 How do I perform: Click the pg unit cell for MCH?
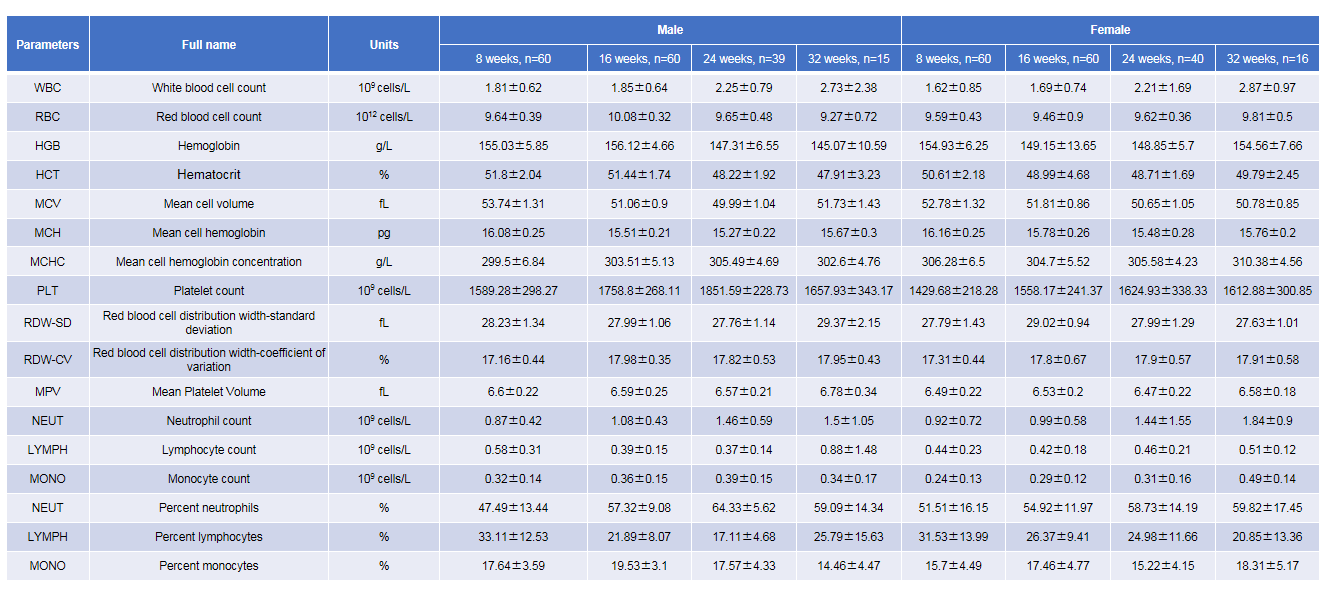point(384,233)
